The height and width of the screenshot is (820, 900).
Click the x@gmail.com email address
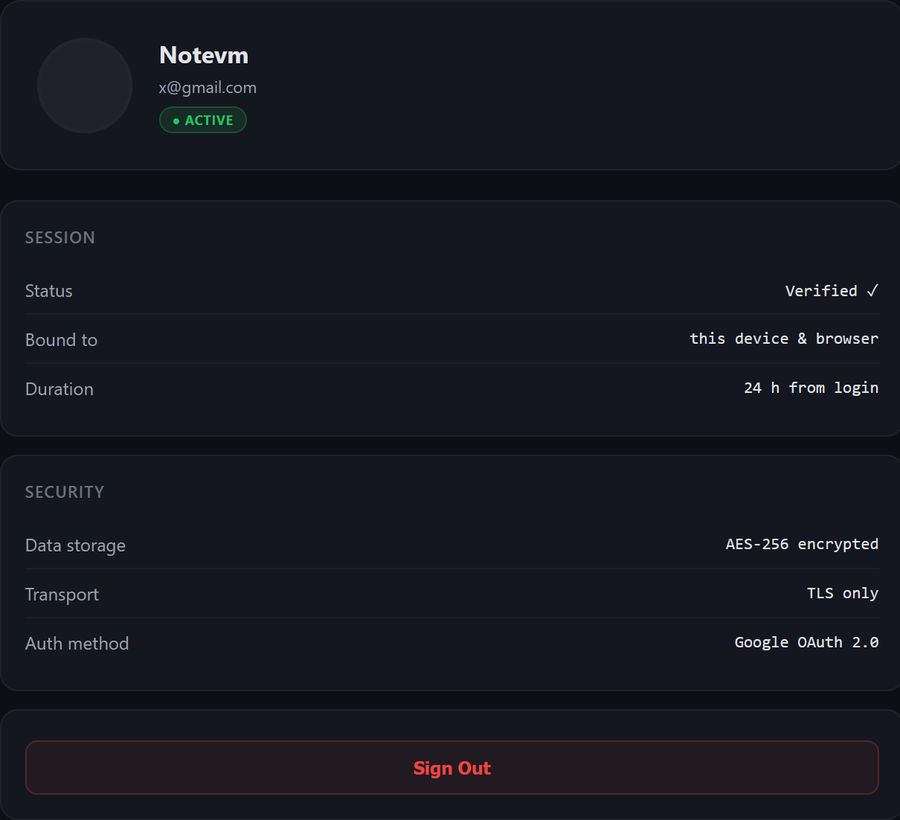coord(208,88)
